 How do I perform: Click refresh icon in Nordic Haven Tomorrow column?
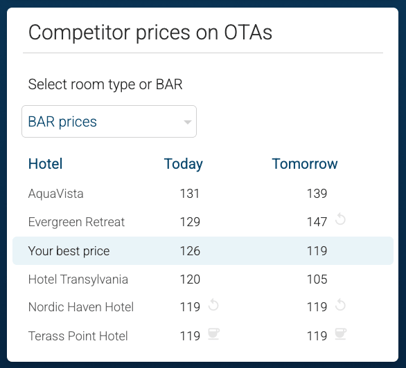(x=340, y=305)
